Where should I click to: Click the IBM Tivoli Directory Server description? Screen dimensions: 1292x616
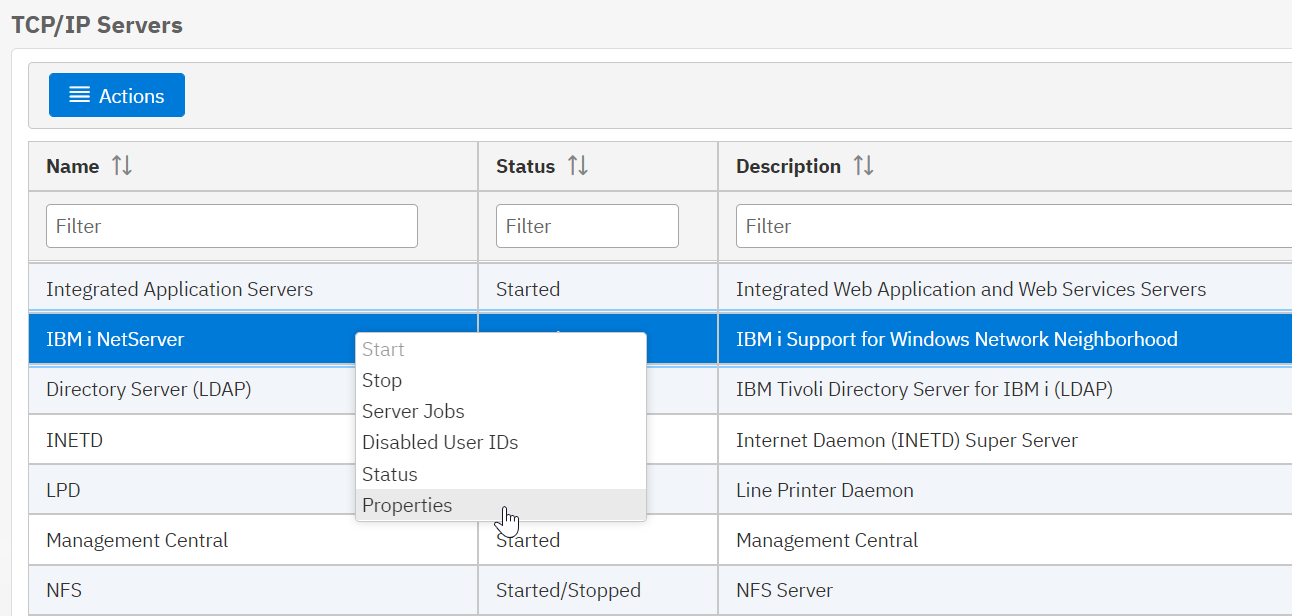pos(924,389)
